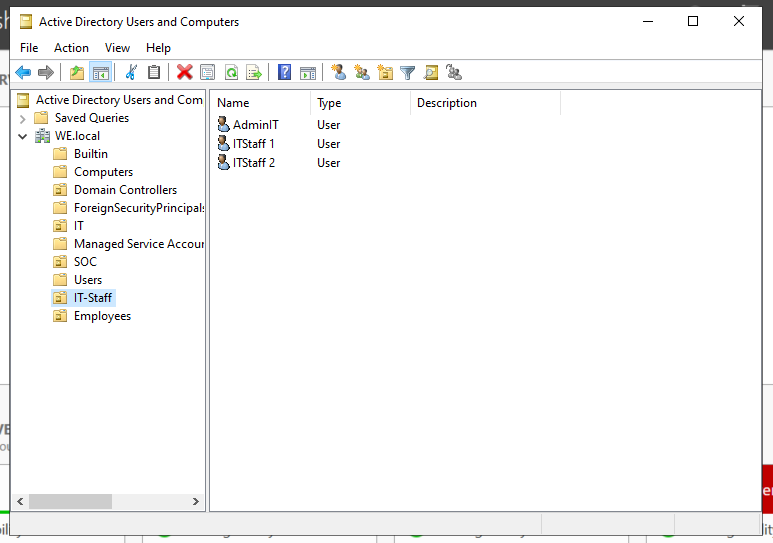Open the filter options funnel icon

click(x=407, y=72)
